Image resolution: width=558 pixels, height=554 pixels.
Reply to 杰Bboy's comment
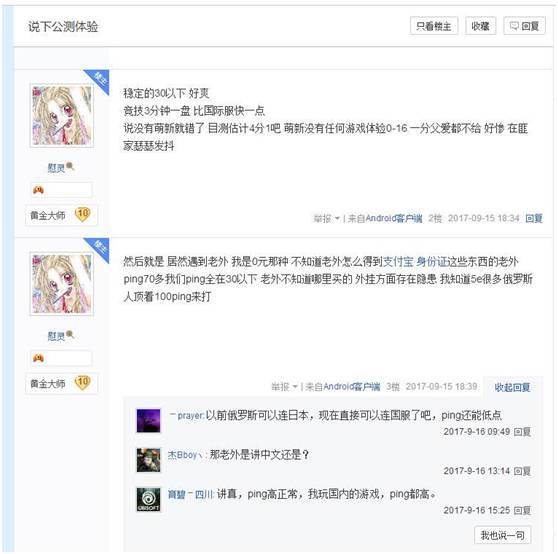click(x=522, y=471)
